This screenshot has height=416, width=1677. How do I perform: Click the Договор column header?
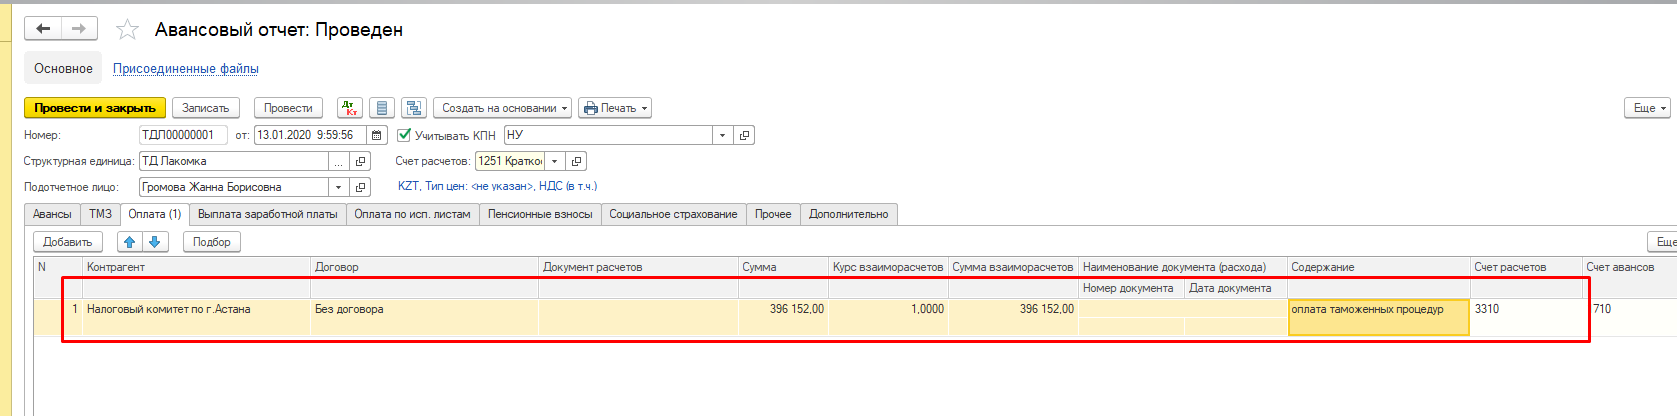point(425,267)
